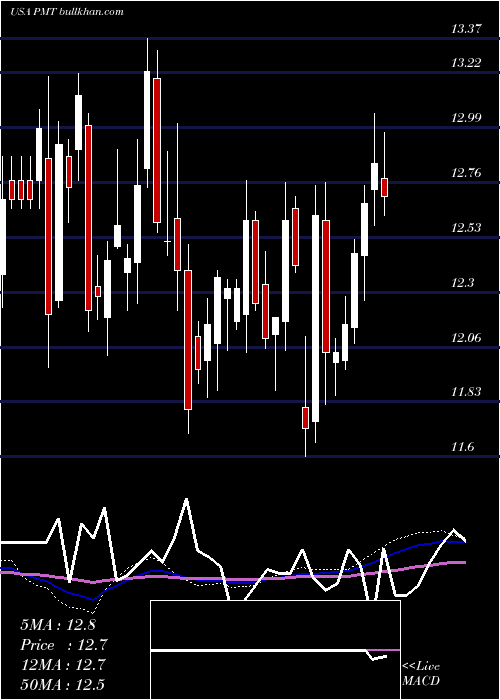Click the 'USA PMT bullkhan.com' chart title
This screenshot has height=700, width=500.
click(x=67, y=12)
